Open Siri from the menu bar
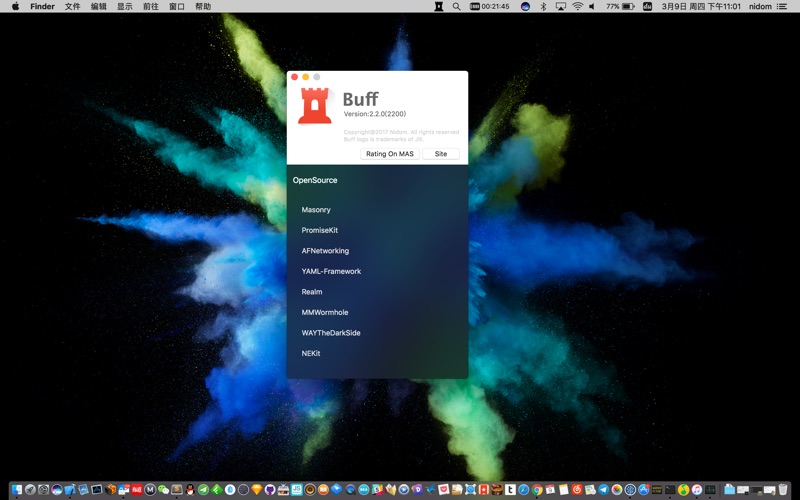The height and width of the screenshot is (500, 800). 526,6
